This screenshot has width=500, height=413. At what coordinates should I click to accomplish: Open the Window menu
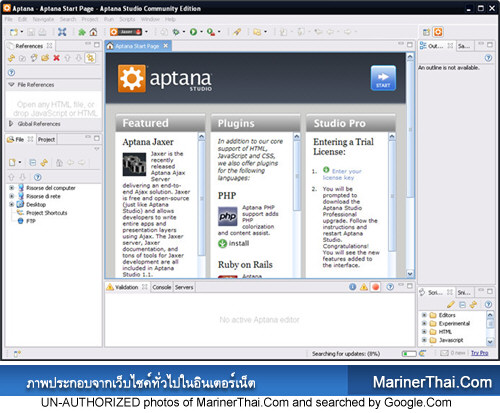pos(150,19)
